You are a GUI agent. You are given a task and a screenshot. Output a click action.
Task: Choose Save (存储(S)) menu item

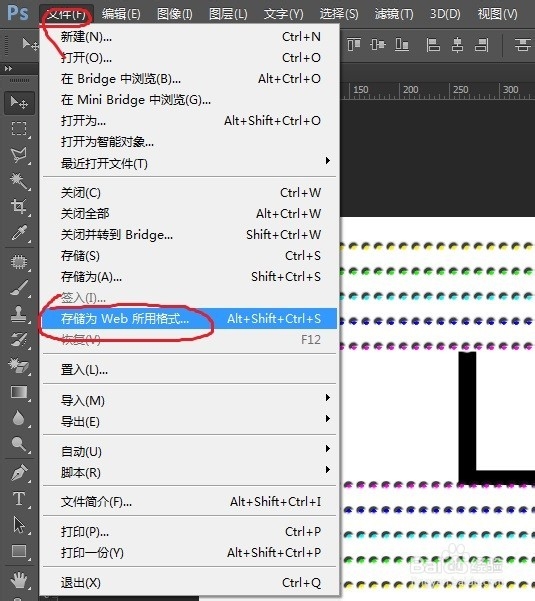(x=189, y=256)
